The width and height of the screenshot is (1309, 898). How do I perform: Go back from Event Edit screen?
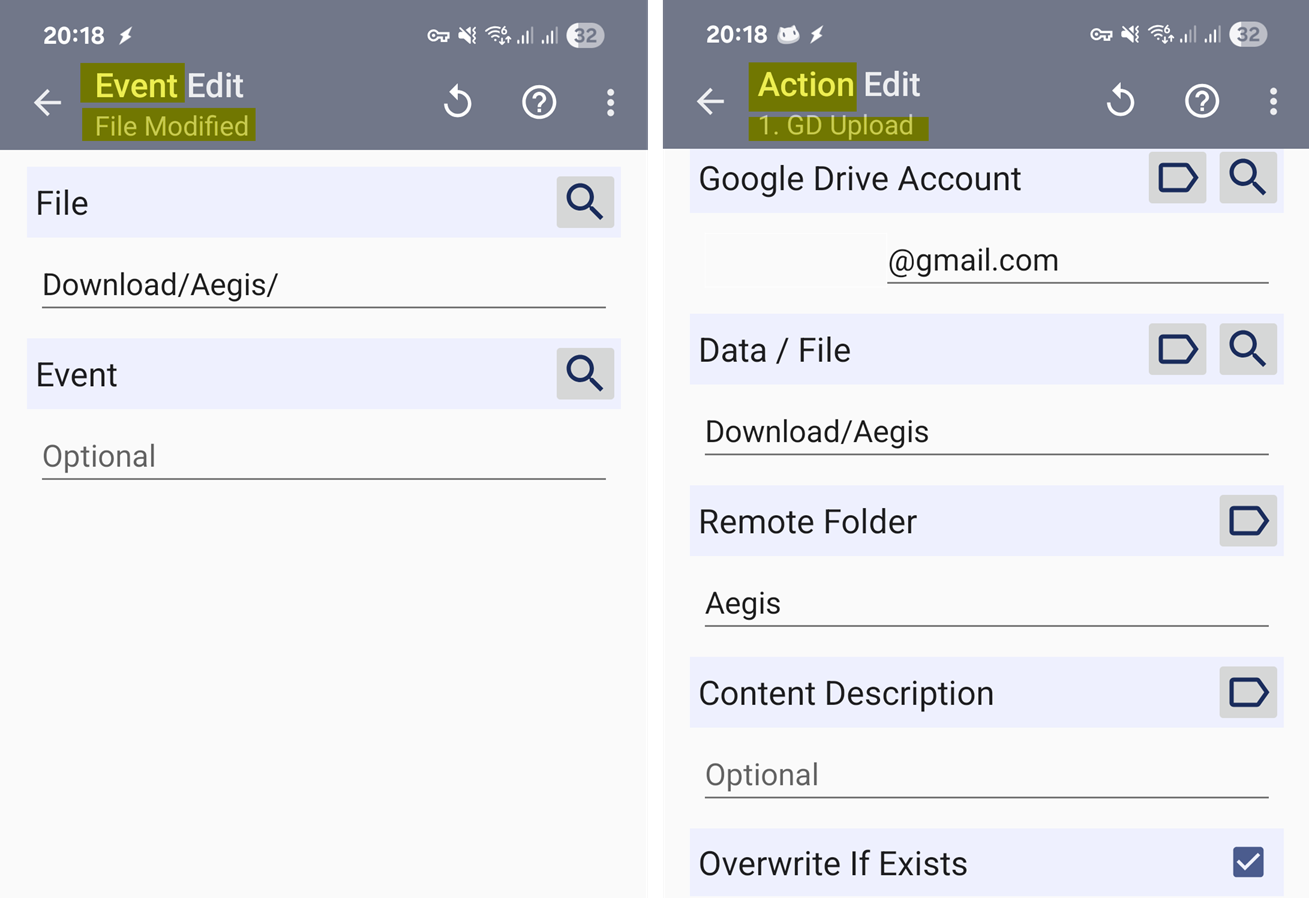pos(48,102)
